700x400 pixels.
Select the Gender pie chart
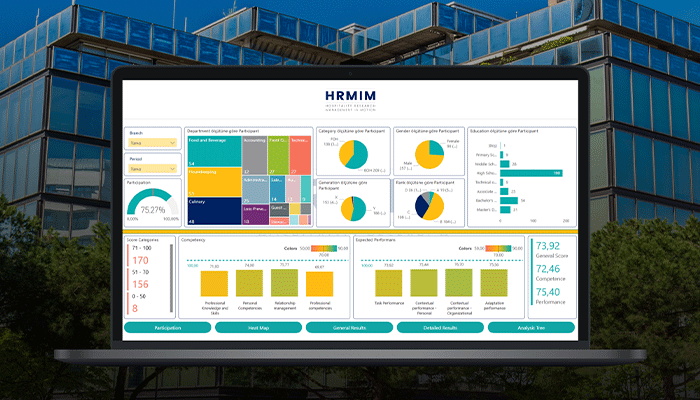(430, 153)
